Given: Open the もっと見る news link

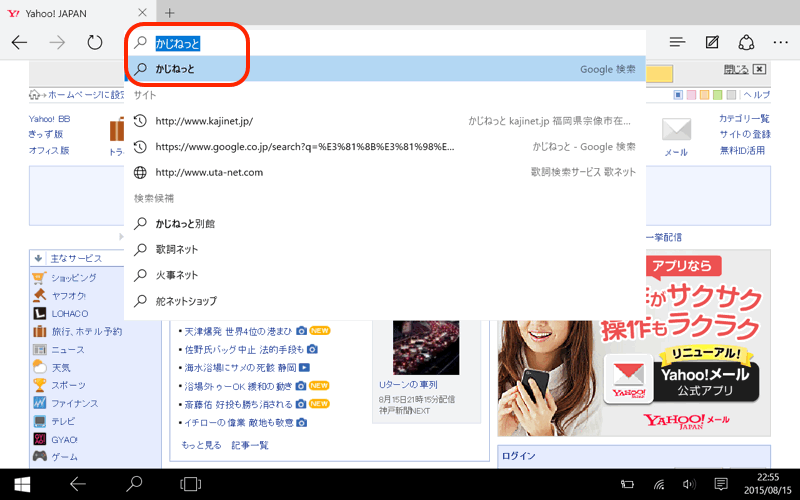Looking at the screenshot, I should click(201, 445).
